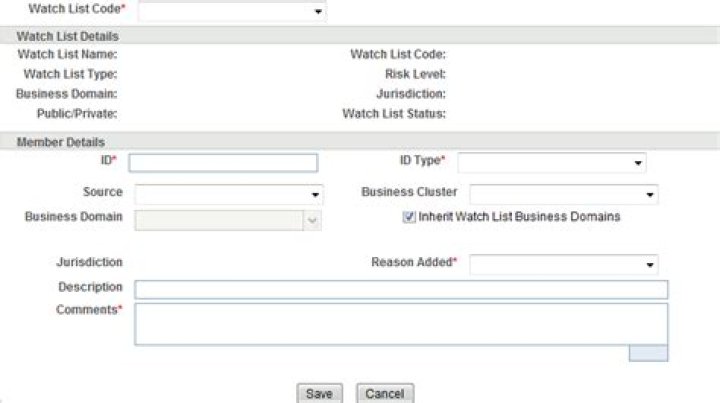Click the Watch List Status label
720x403 pixels.
pyautogui.click(x=394, y=113)
